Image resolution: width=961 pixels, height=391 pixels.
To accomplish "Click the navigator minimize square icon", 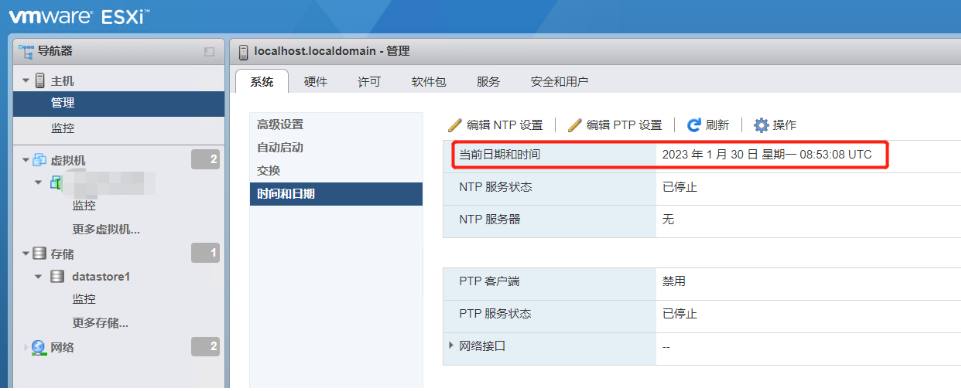I will click(210, 51).
